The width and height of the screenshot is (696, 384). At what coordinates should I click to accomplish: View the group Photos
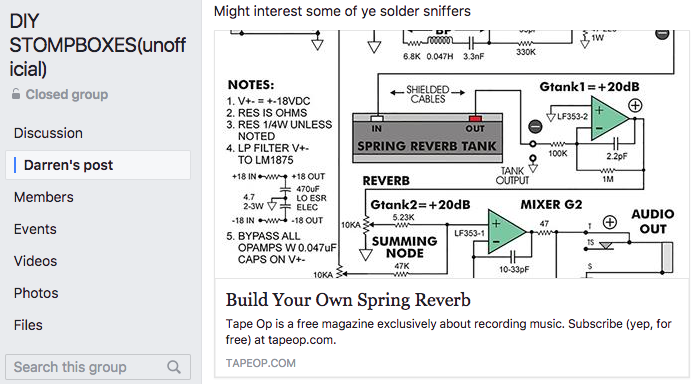pyautogui.click(x=36, y=293)
